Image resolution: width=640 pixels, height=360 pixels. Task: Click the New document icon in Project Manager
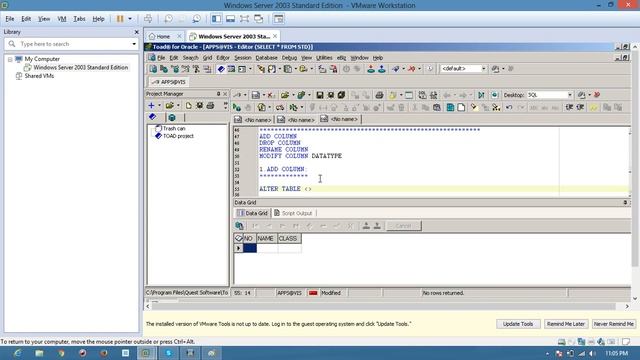tap(188, 106)
